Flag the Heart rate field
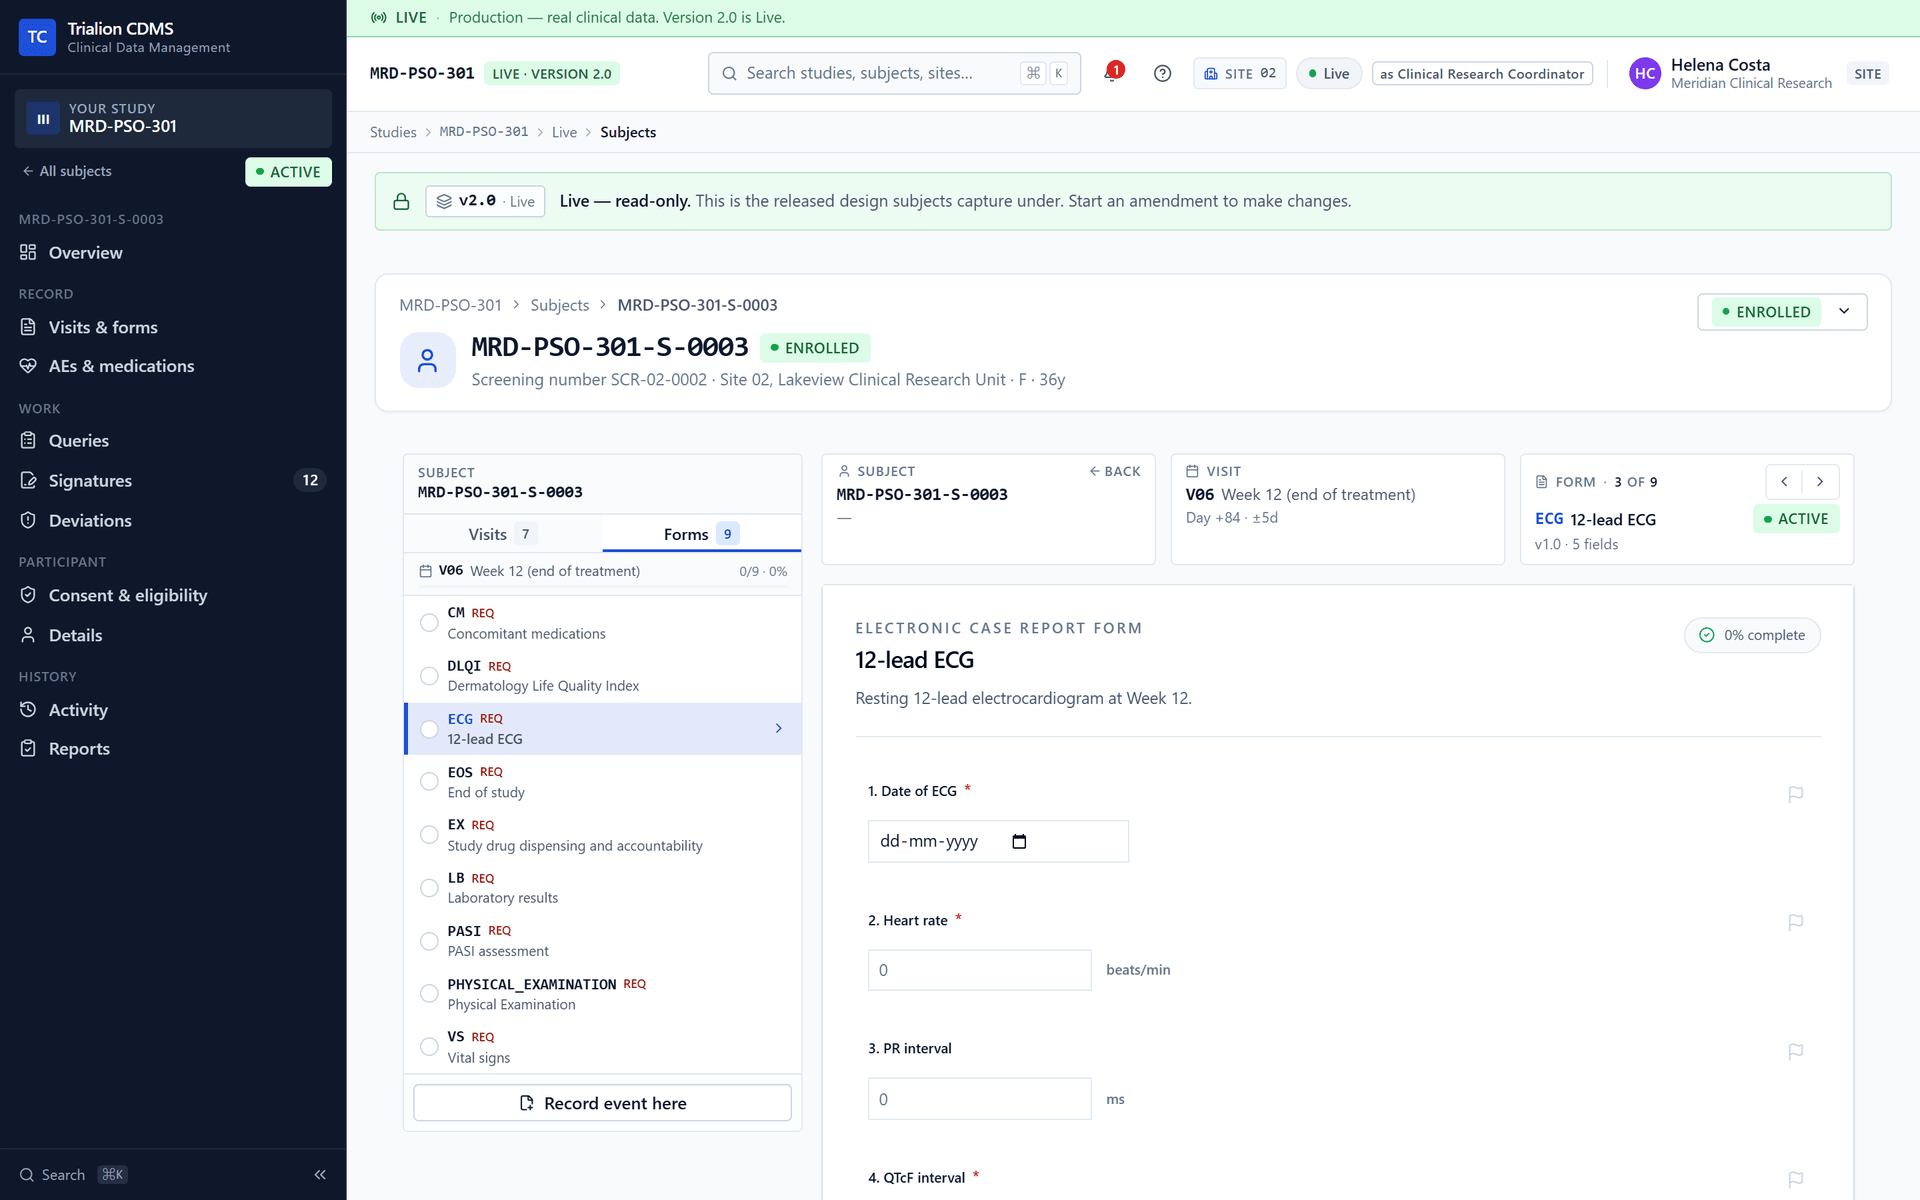This screenshot has width=1920, height=1200. point(1795,922)
